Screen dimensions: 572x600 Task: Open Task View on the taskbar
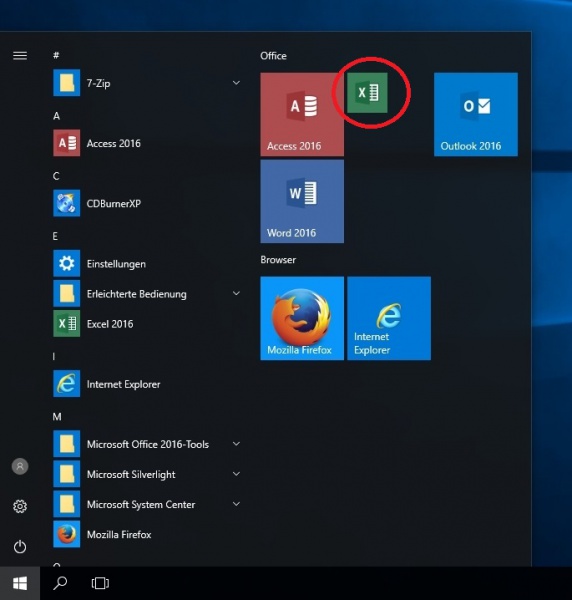pyautogui.click(x=100, y=583)
